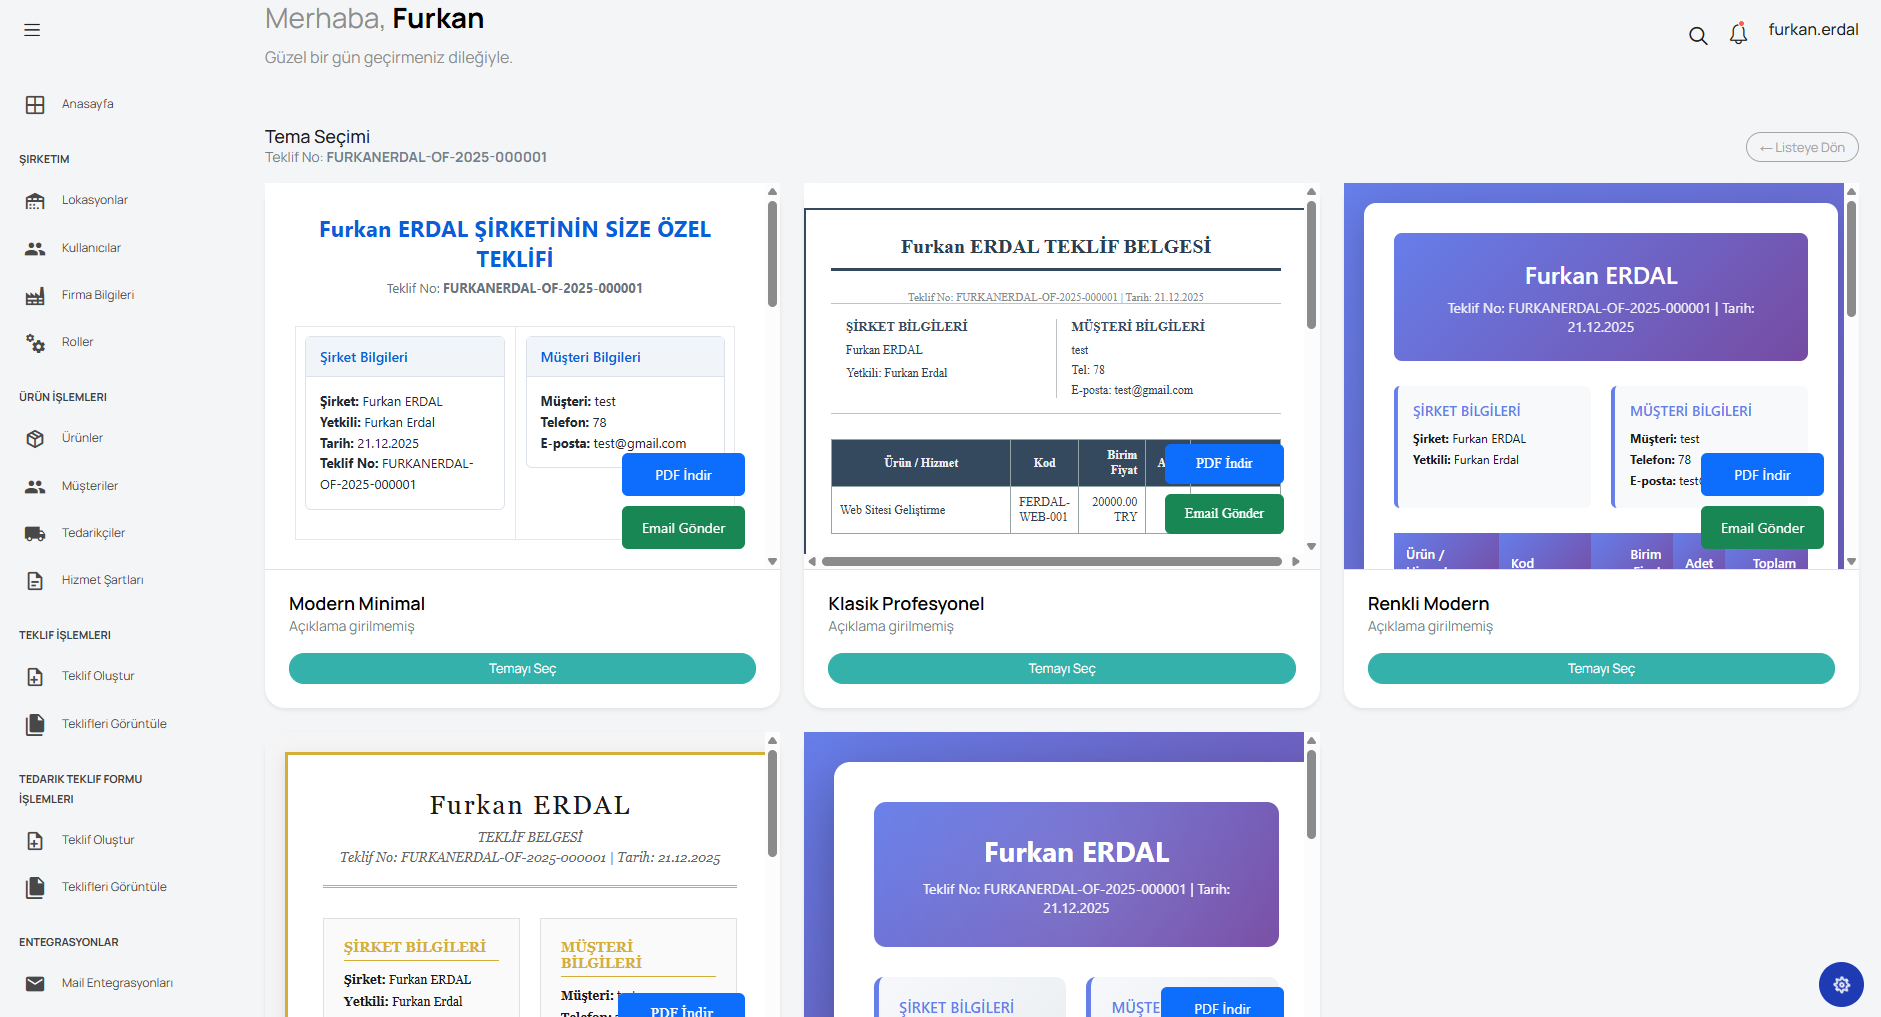Click Teklifleri Görüntüle icon under Tedarik Teklif Formu
Viewport: 1881px width, 1017px height.
[x=35, y=887]
